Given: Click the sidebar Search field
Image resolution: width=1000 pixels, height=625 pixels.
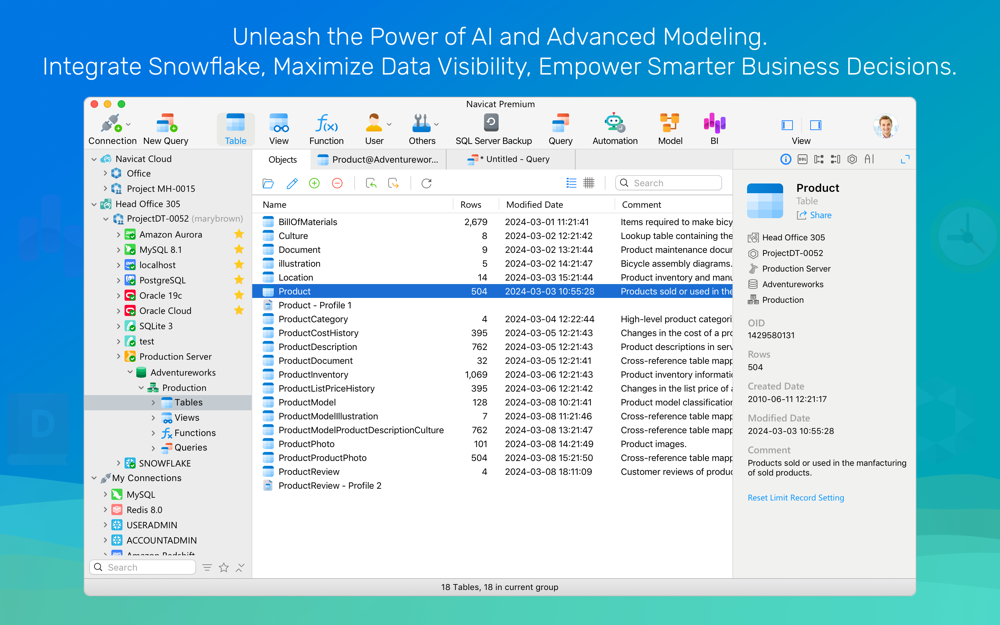Looking at the screenshot, I should 143,568.
